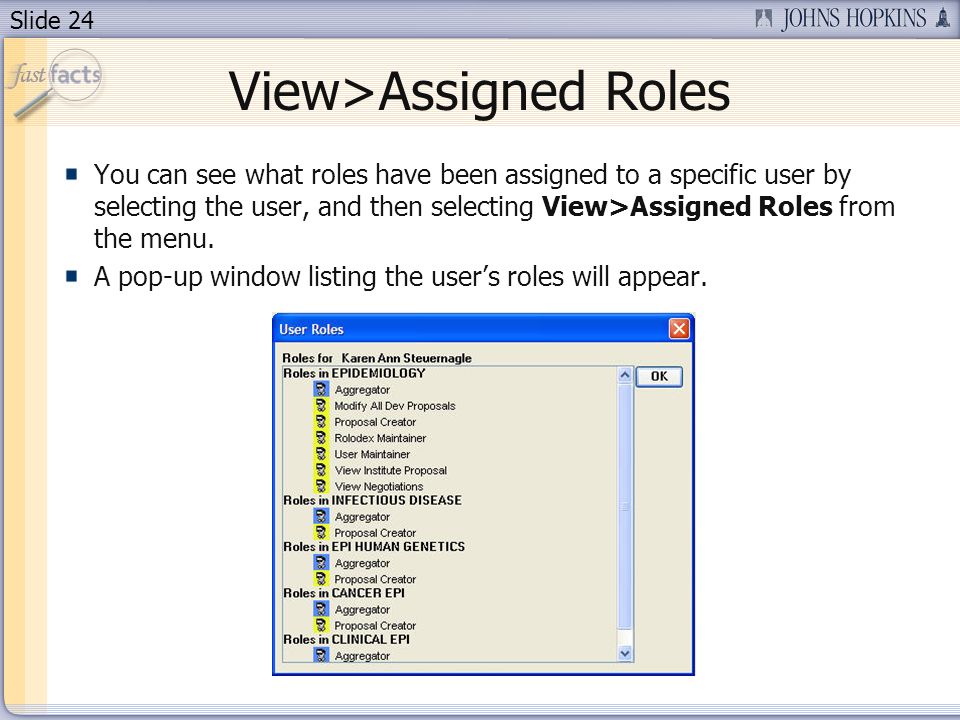
Task: Click the Slide 24 label
Action: point(51,20)
